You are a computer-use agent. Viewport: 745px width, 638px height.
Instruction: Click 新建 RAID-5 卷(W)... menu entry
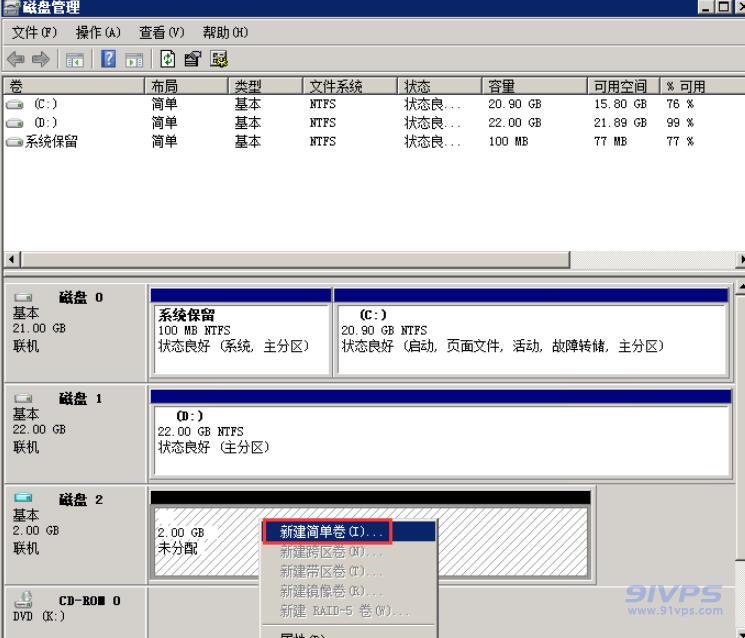(349, 610)
